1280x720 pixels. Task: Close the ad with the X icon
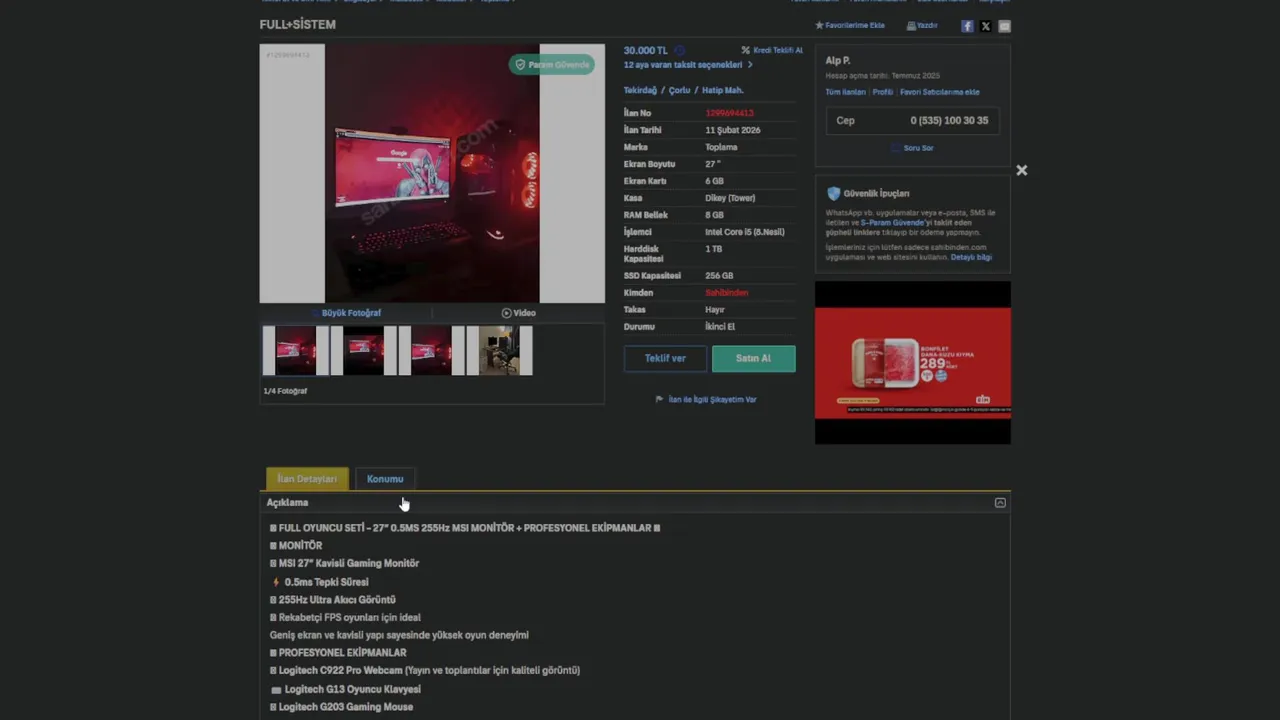point(1021,170)
